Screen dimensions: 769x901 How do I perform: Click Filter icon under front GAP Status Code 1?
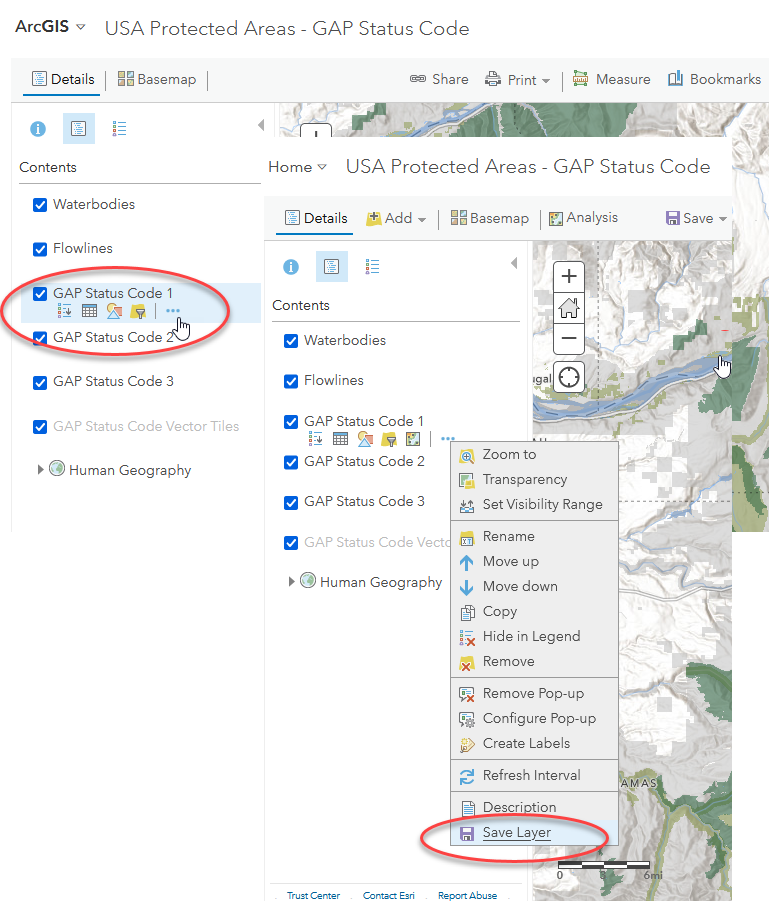click(389, 440)
